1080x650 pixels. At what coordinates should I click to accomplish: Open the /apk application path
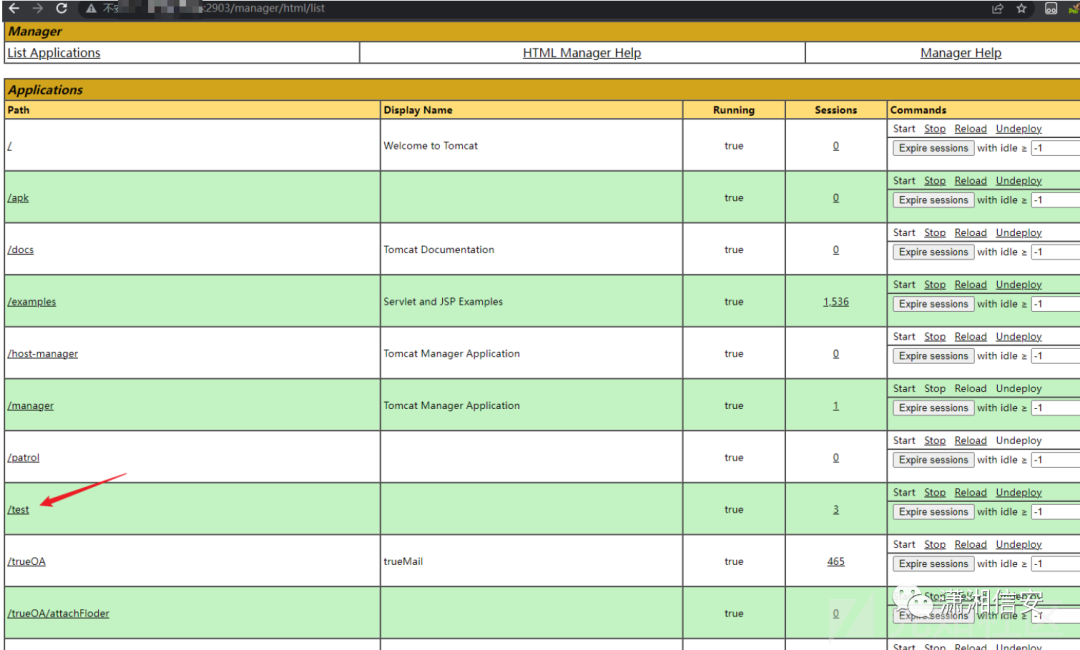tap(19, 198)
